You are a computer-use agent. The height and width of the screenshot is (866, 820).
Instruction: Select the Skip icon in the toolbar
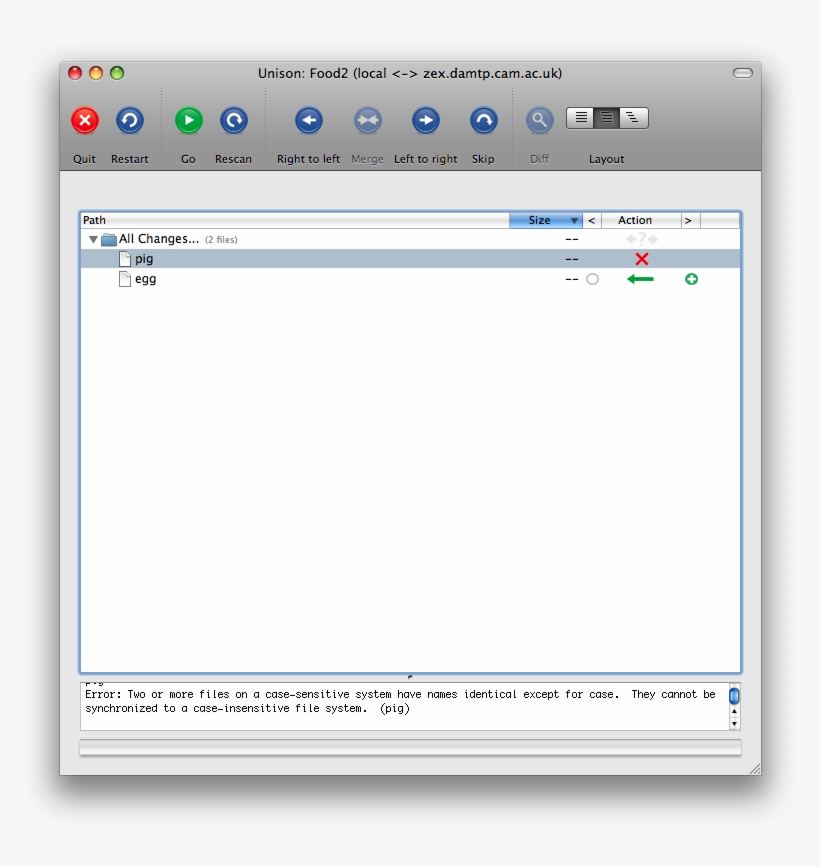(x=483, y=120)
